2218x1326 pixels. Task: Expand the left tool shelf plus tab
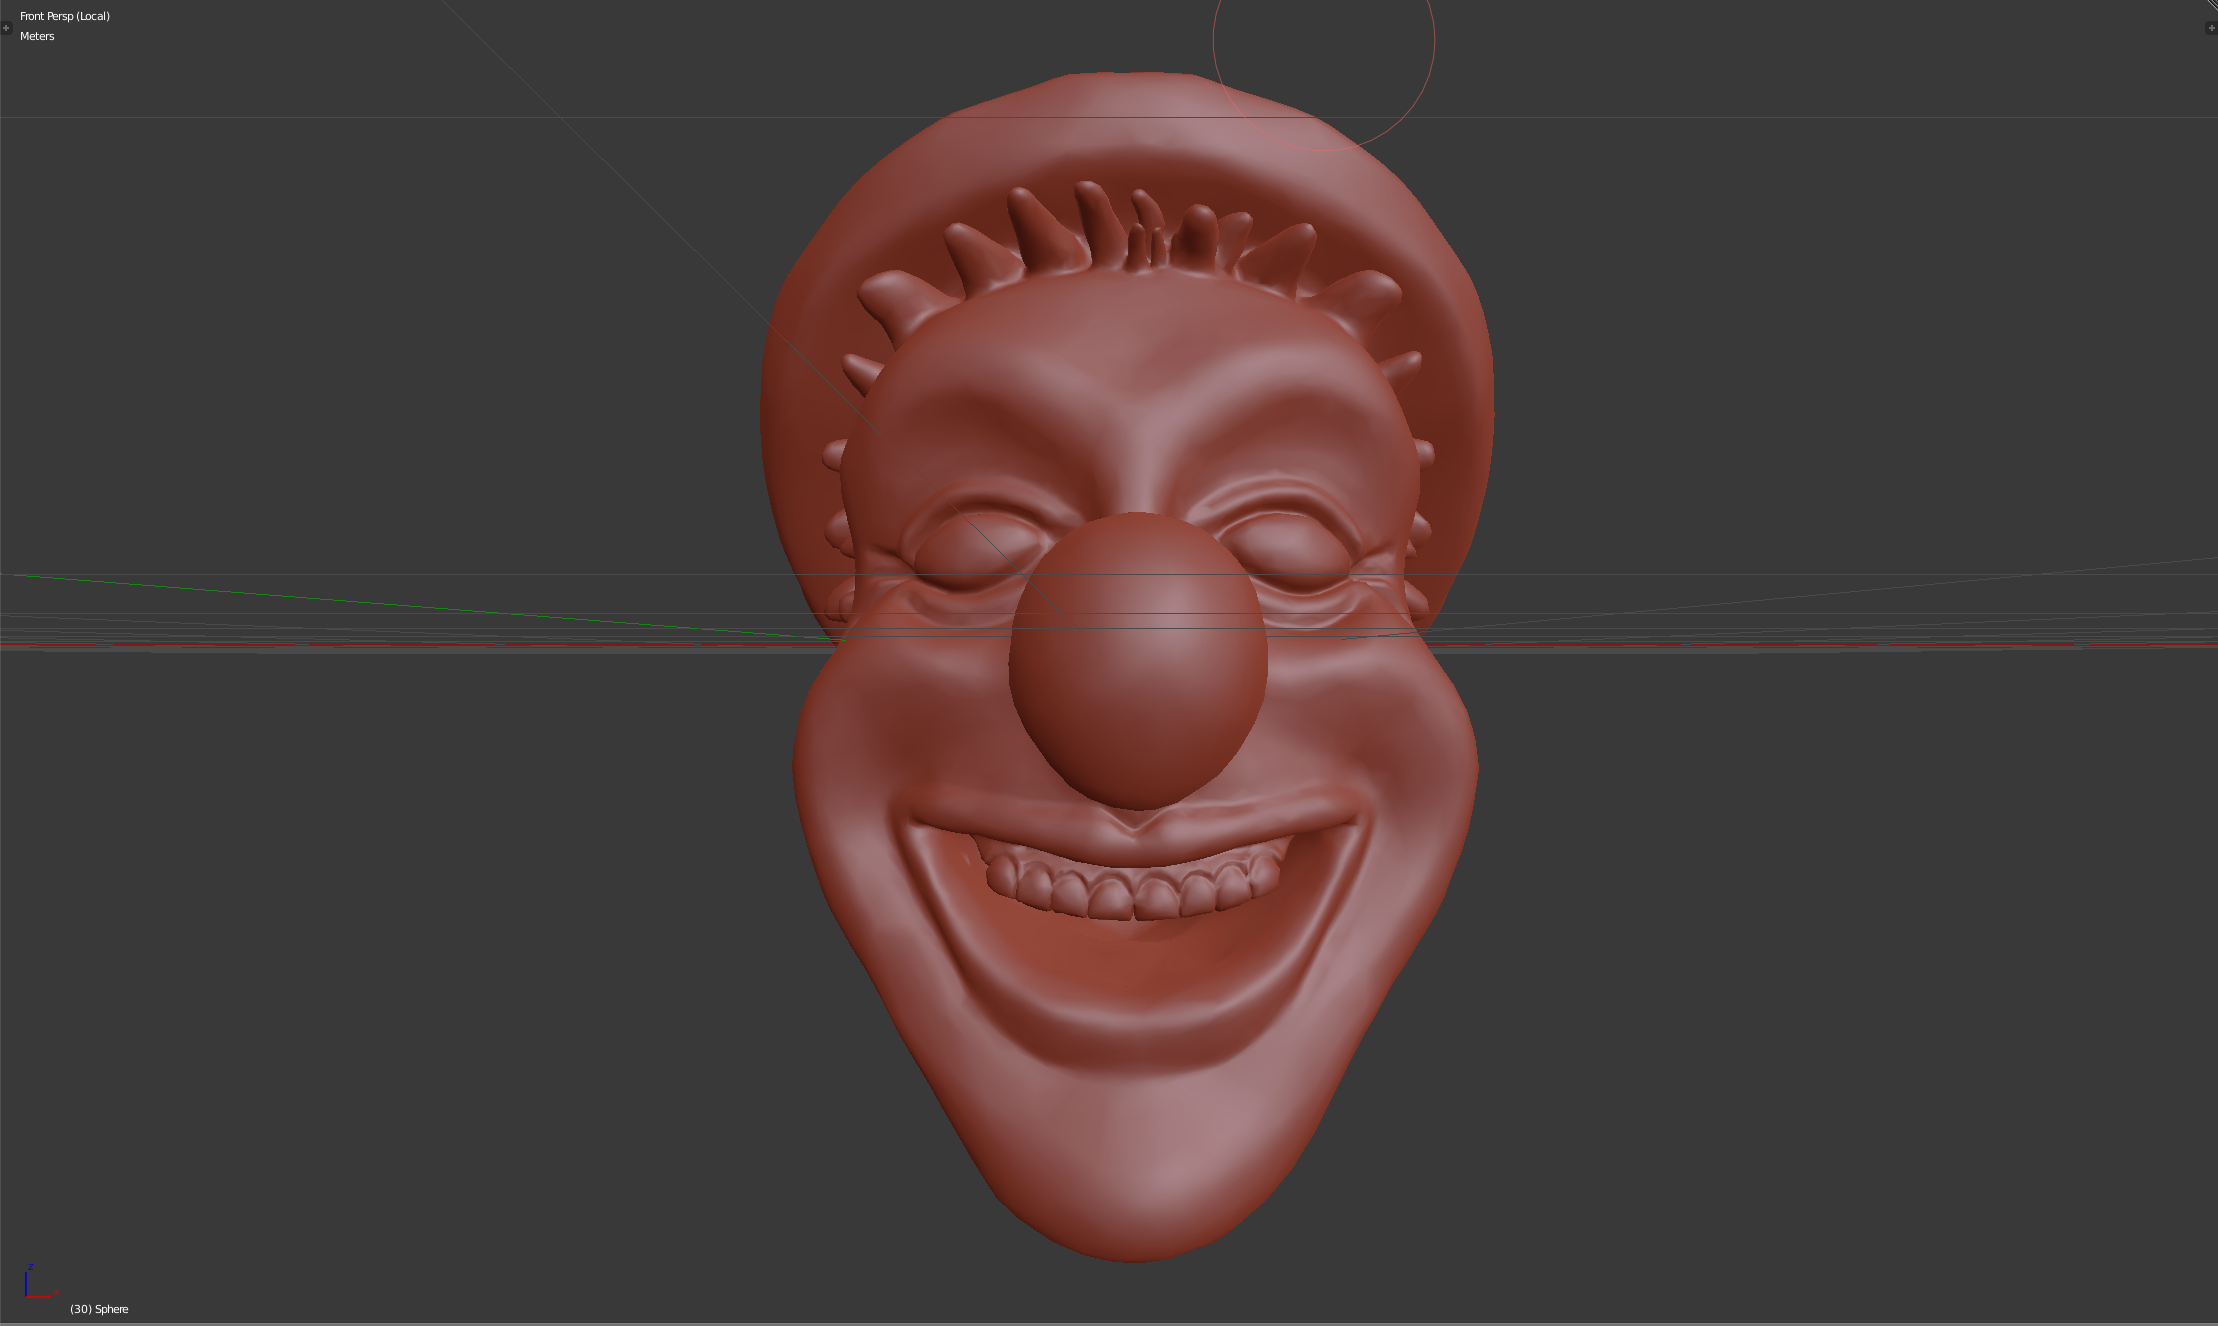(6, 28)
